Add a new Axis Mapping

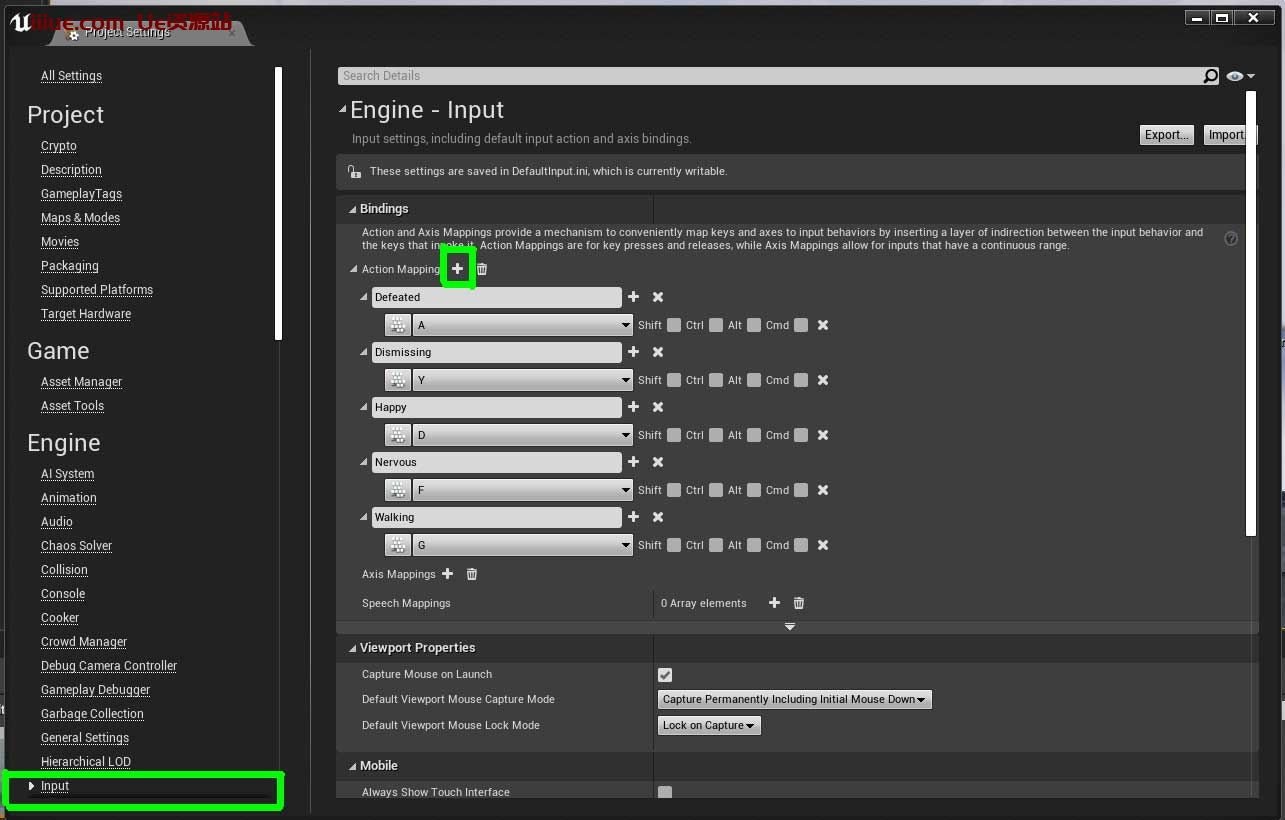tap(448, 574)
